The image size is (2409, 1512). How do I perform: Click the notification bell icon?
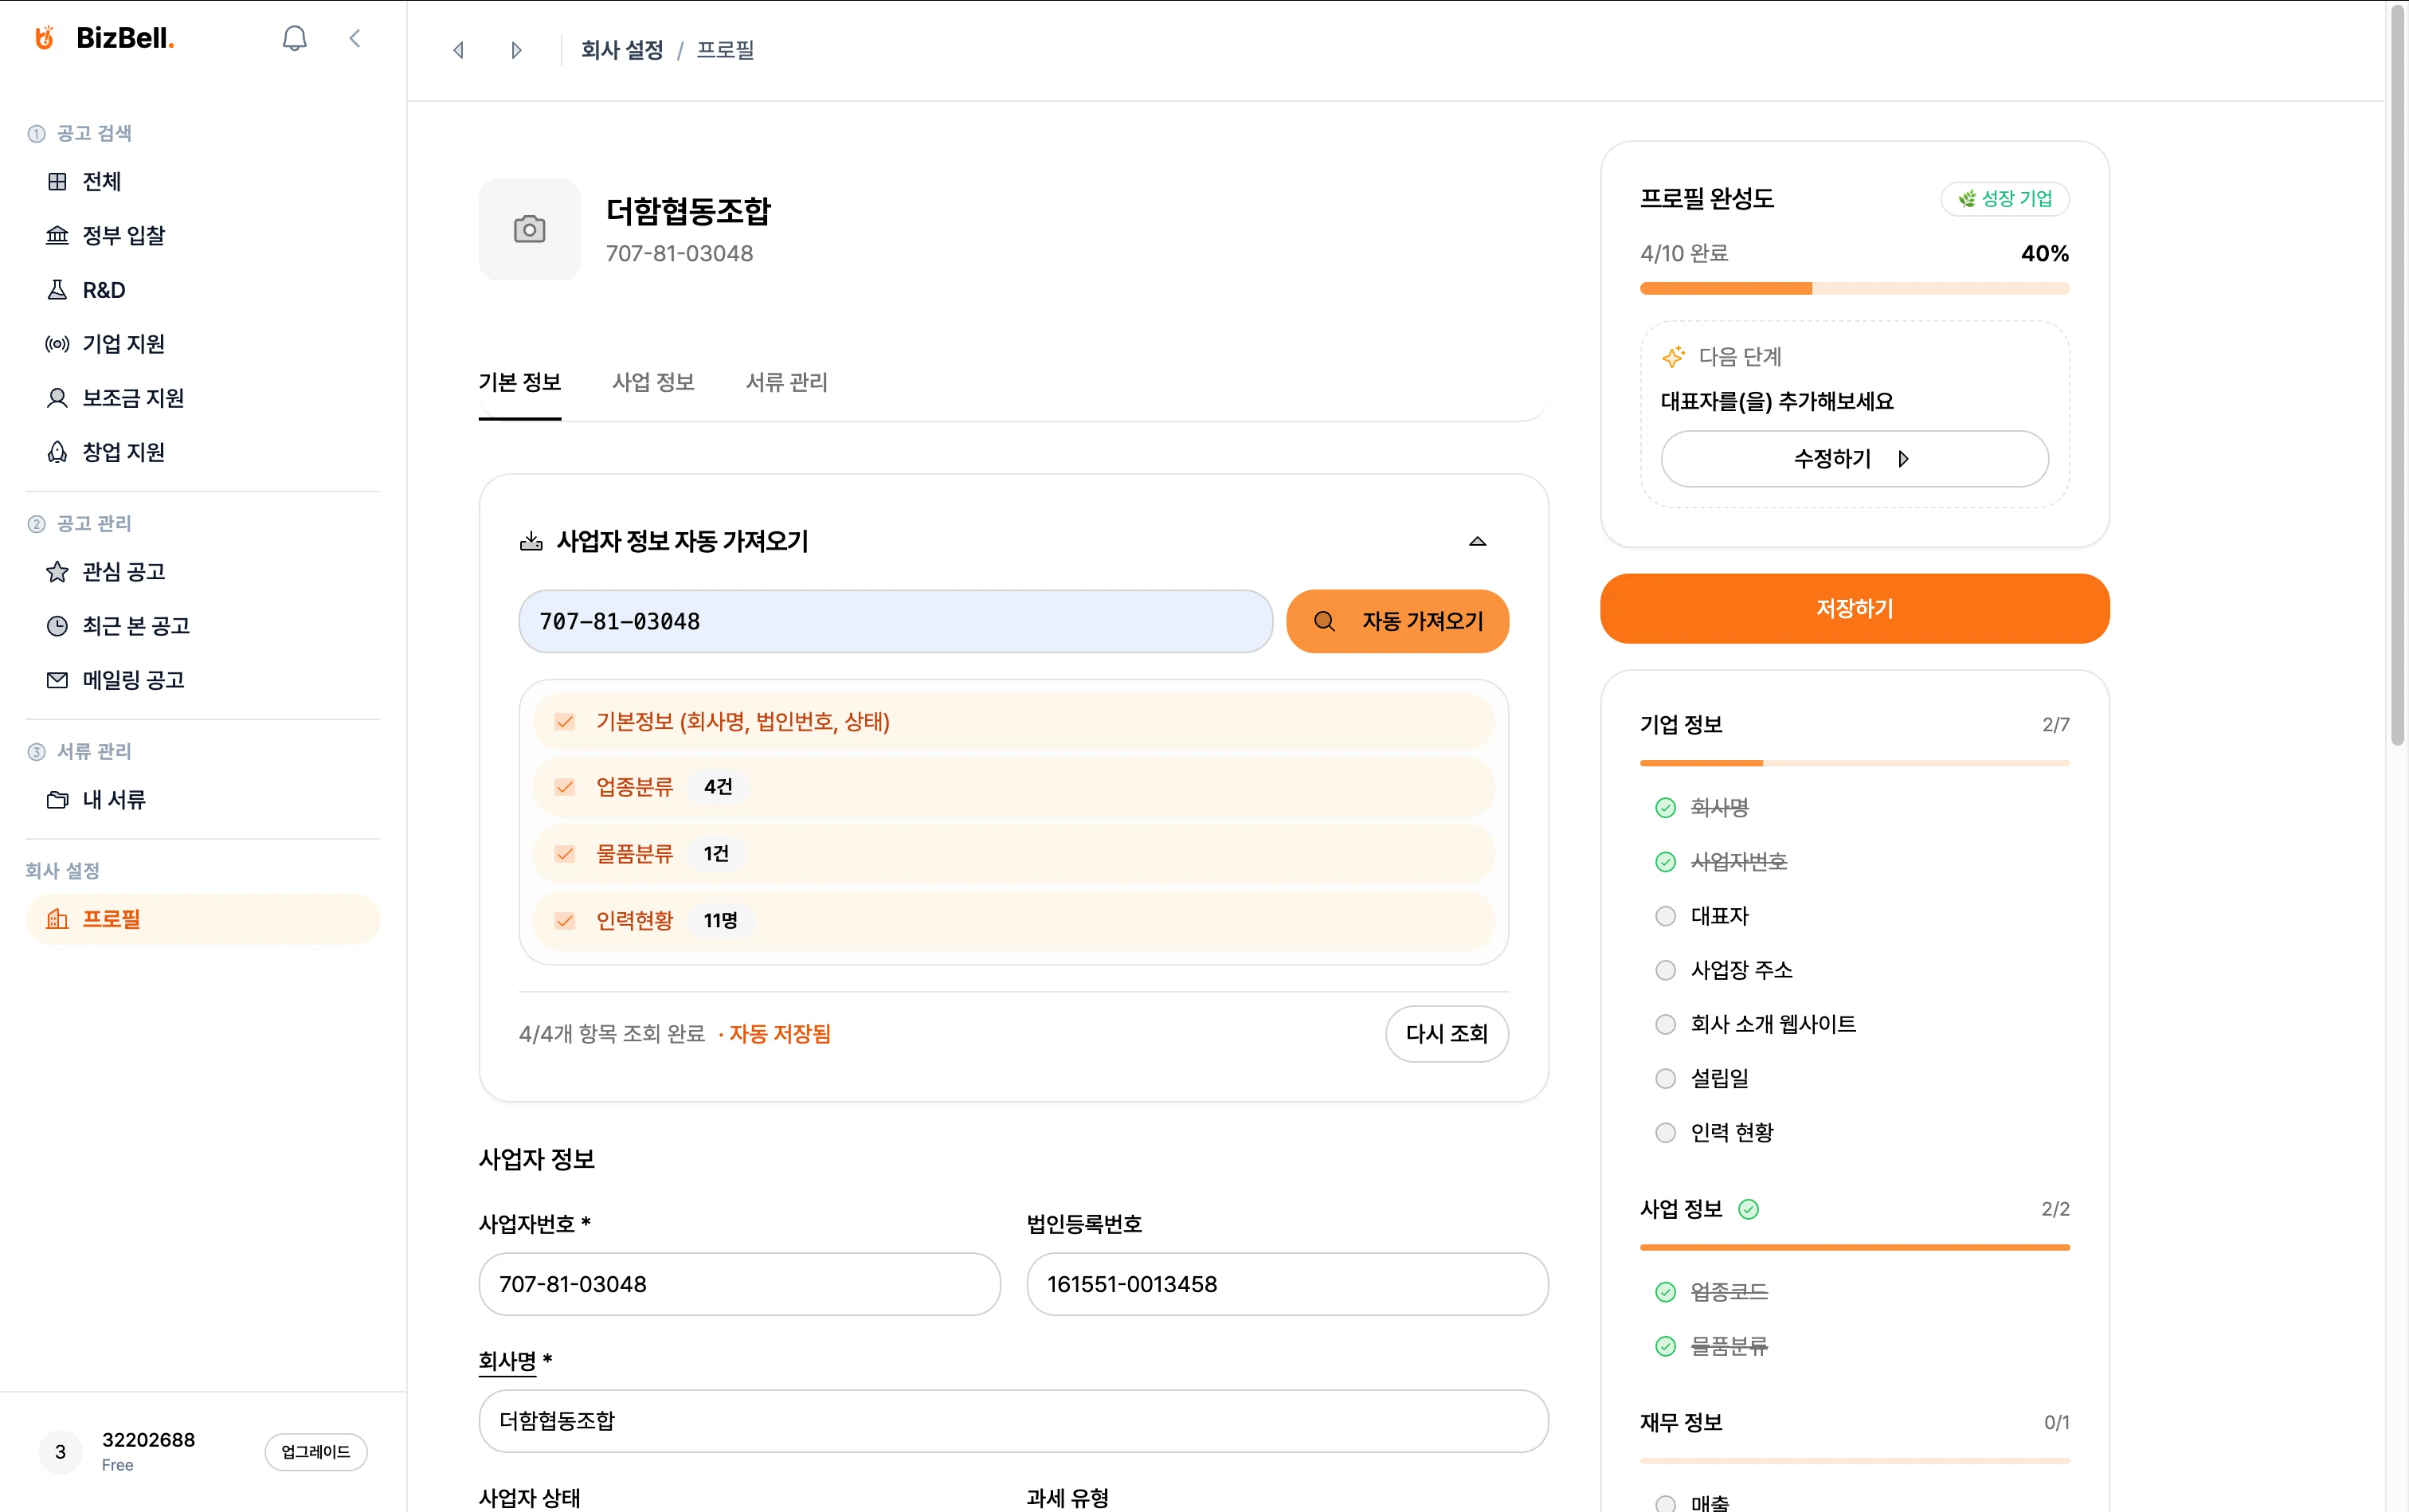pos(294,38)
